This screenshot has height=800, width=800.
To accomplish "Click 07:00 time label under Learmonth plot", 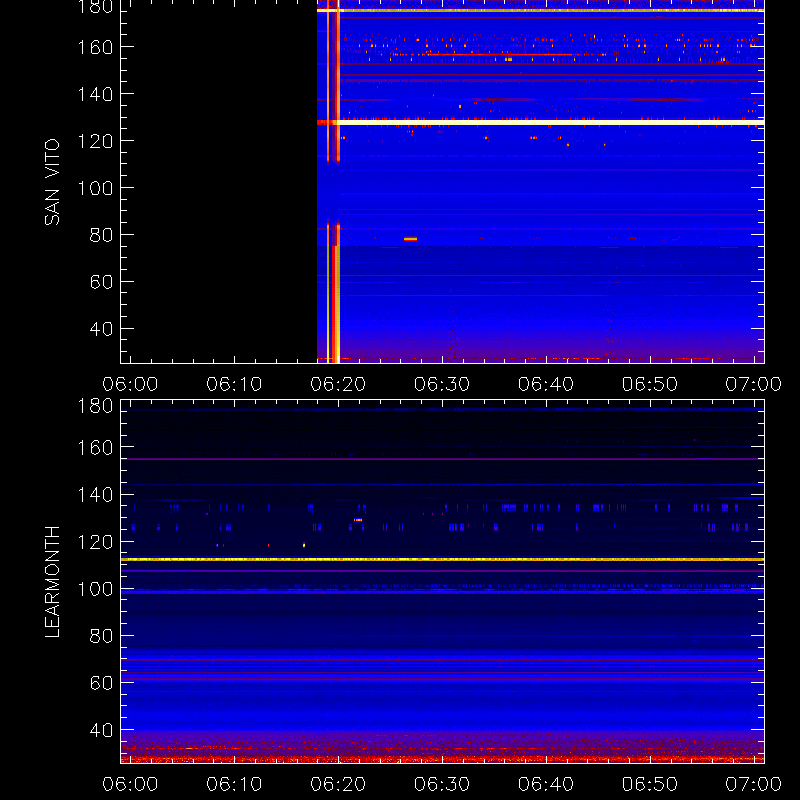I will [754, 784].
